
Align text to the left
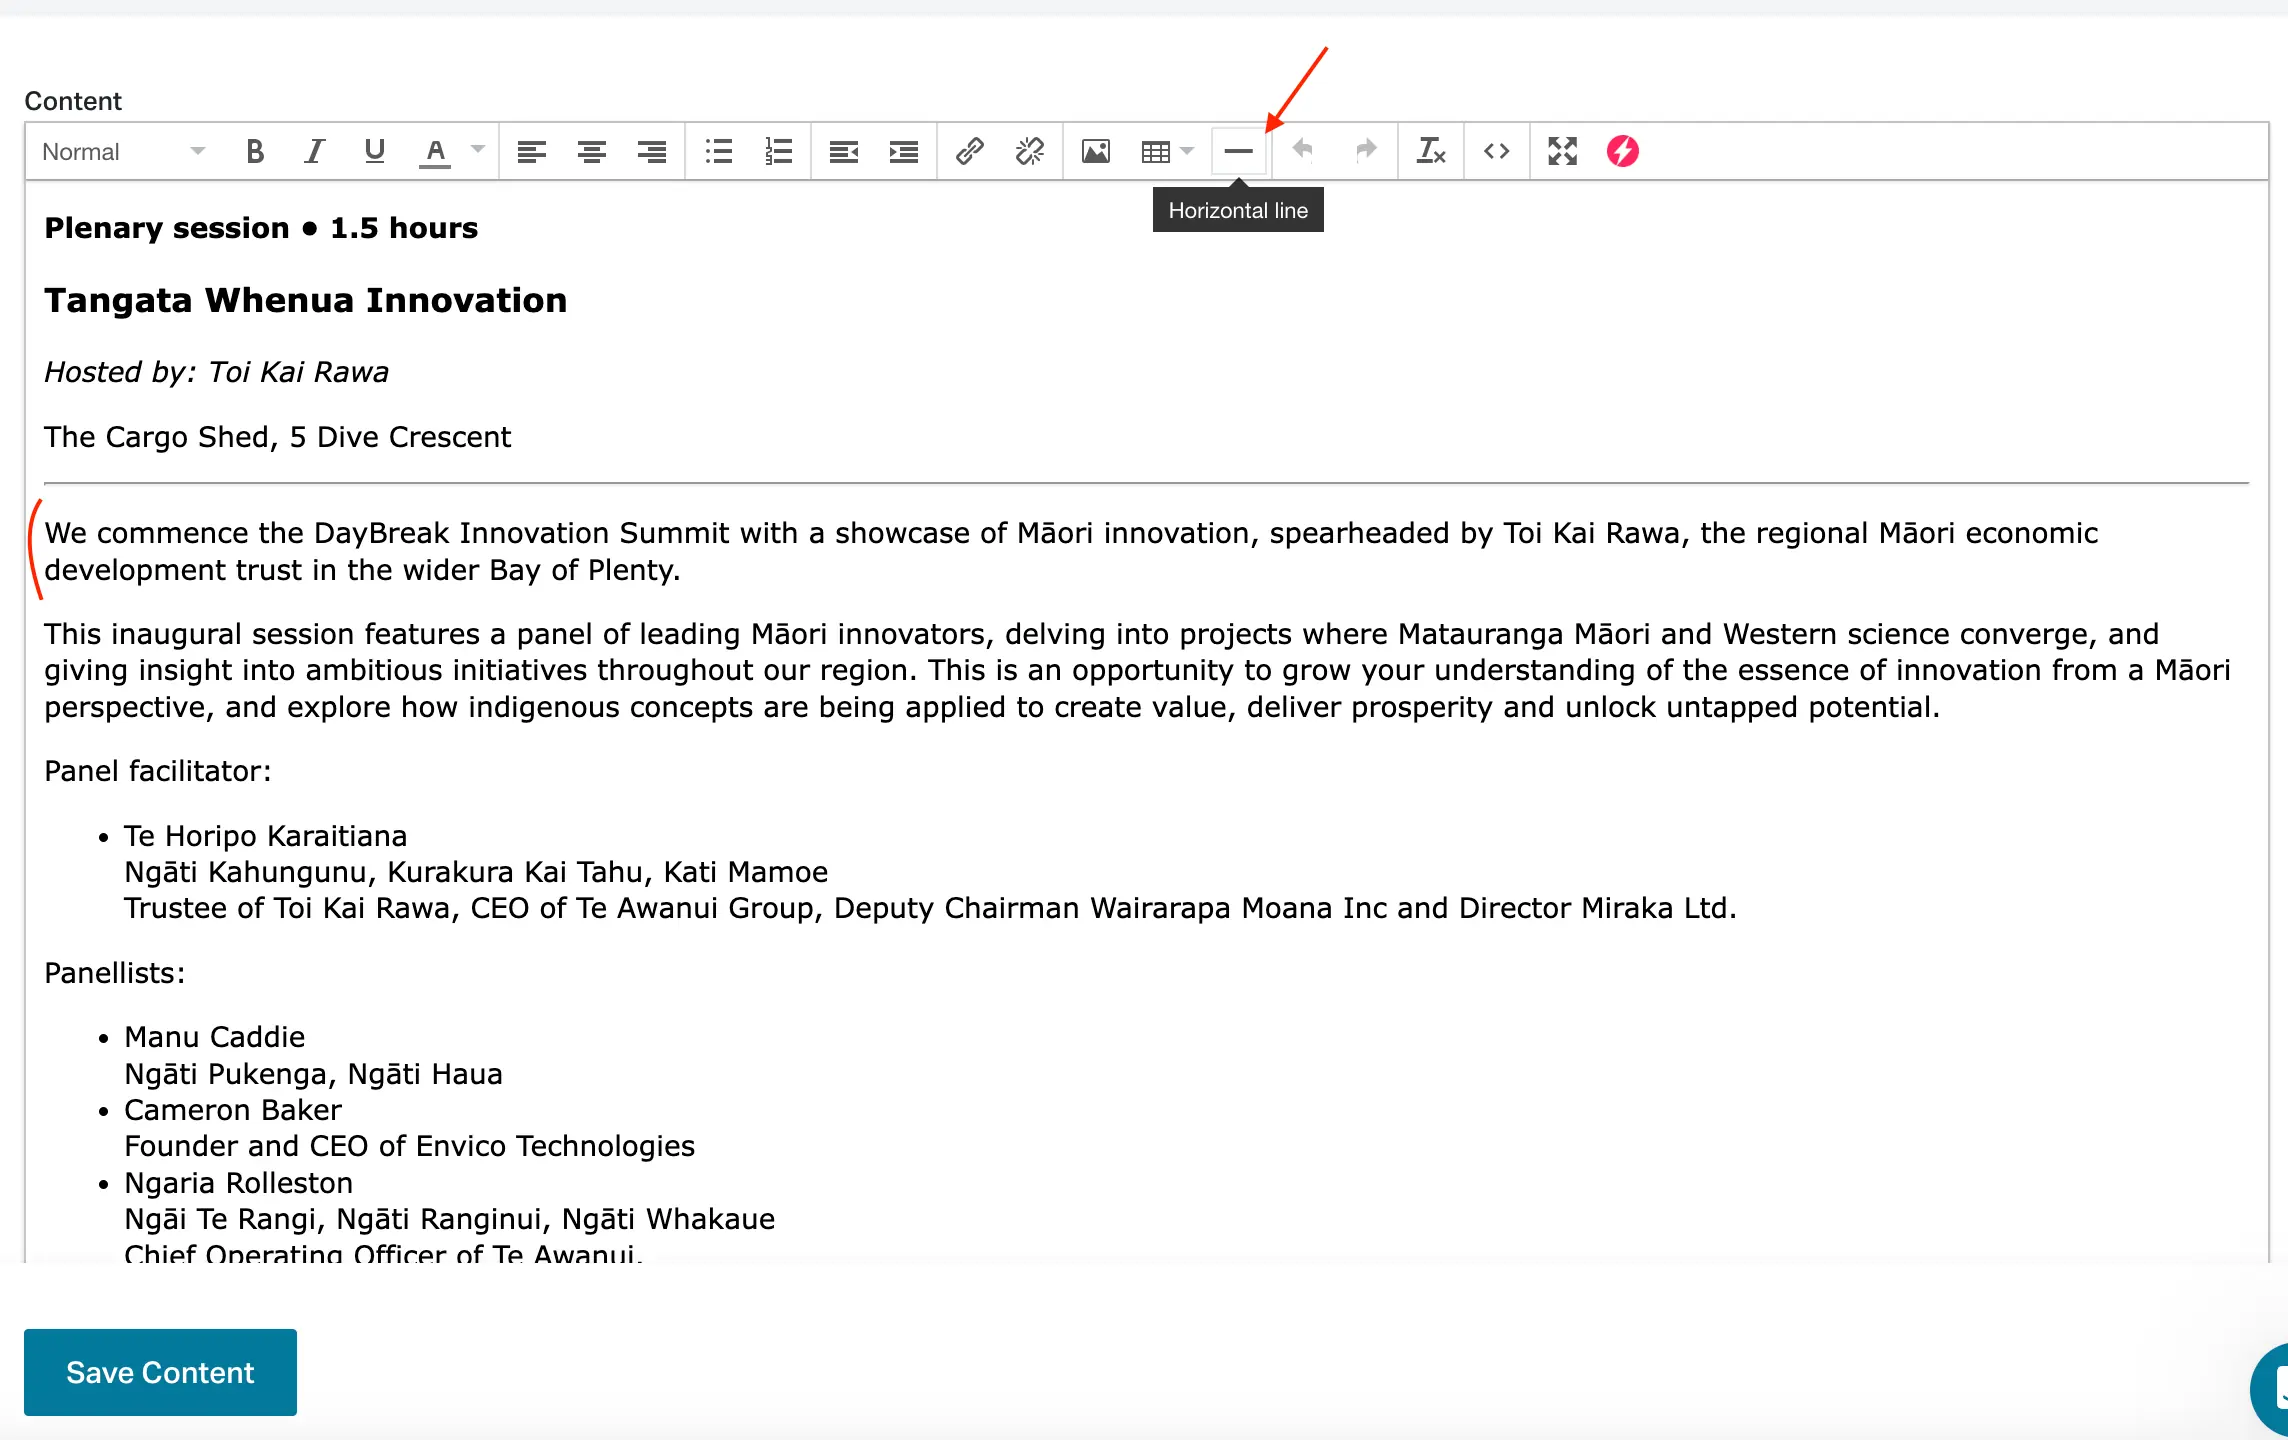531,151
